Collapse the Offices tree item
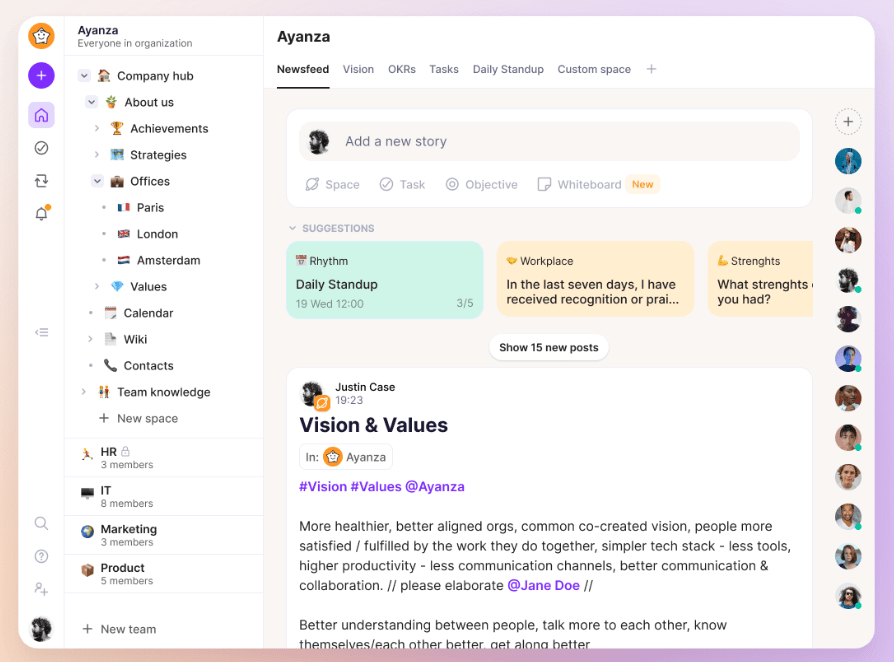The width and height of the screenshot is (894, 662). coord(97,181)
